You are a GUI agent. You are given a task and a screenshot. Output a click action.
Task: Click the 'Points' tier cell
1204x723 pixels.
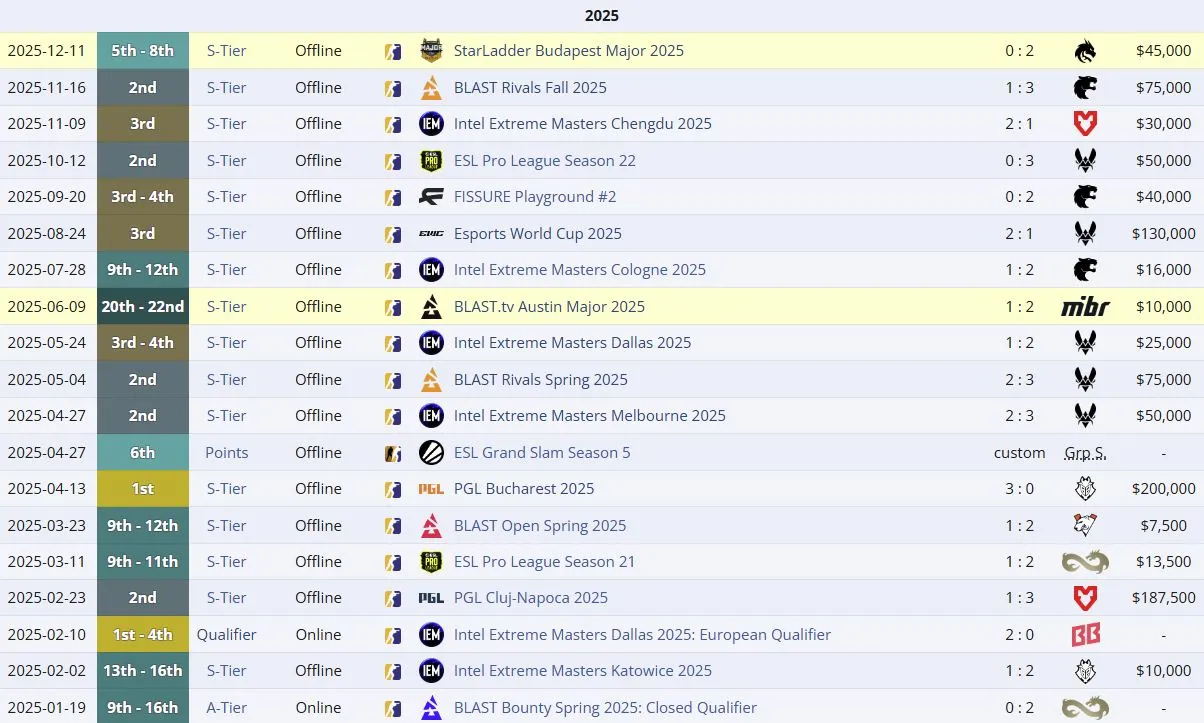[227, 453]
